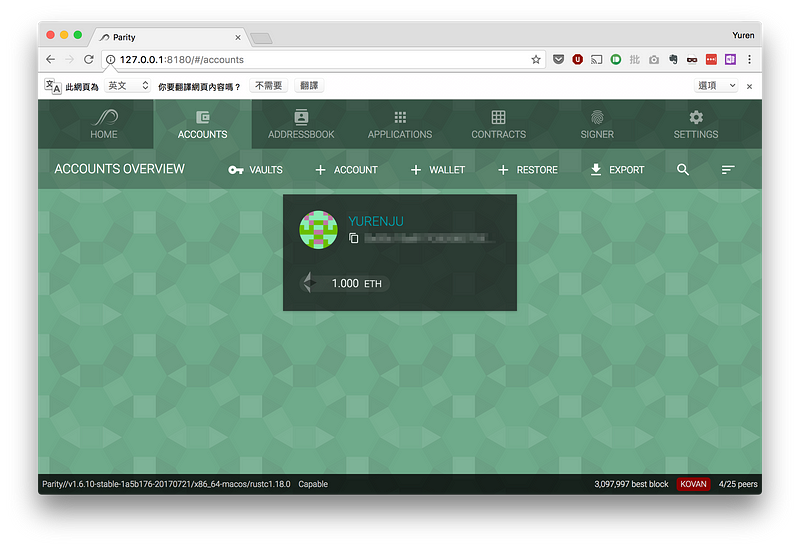The image size is (800, 549).
Task: Click the Restore account button
Action: click(x=528, y=170)
